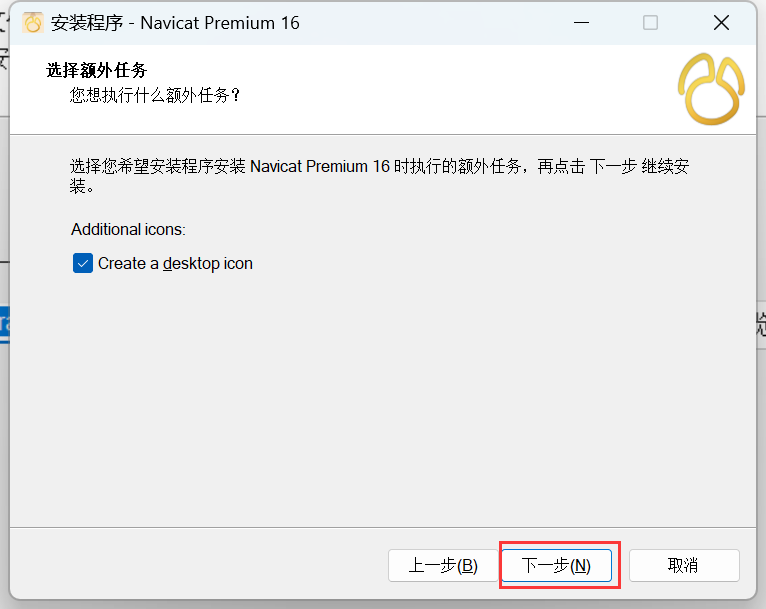Continue with the 下一步(N) button
766x609 pixels.
(x=556, y=566)
